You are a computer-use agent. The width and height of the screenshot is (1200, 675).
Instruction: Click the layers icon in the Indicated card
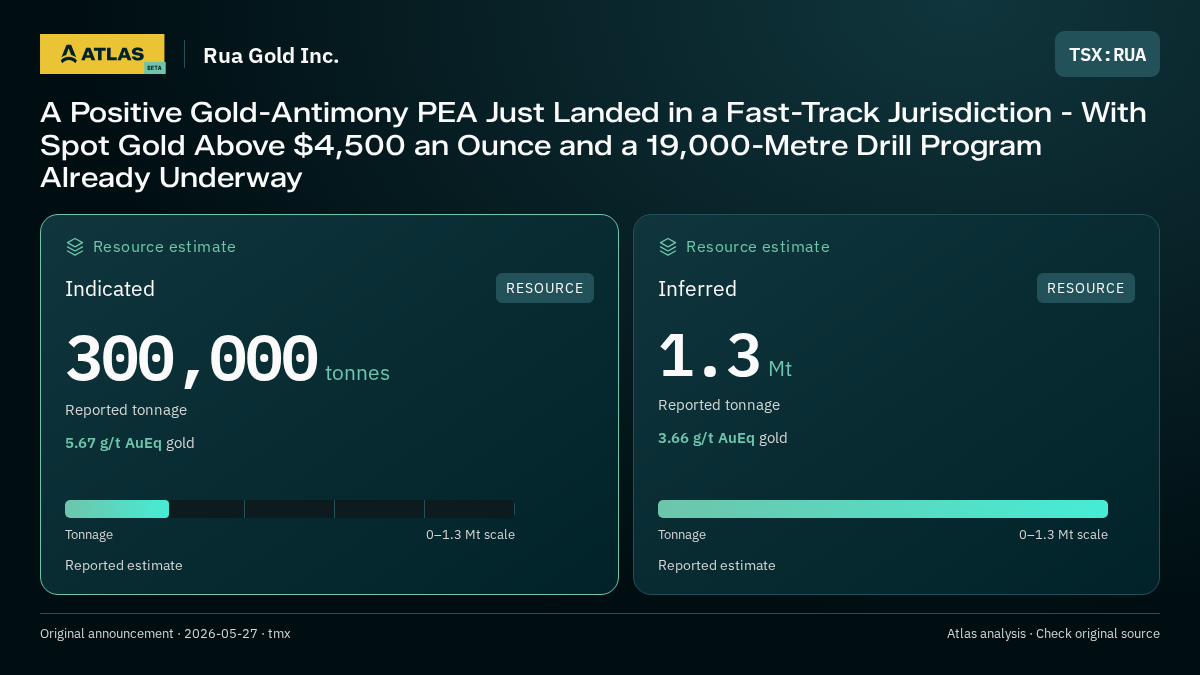point(75,247)
